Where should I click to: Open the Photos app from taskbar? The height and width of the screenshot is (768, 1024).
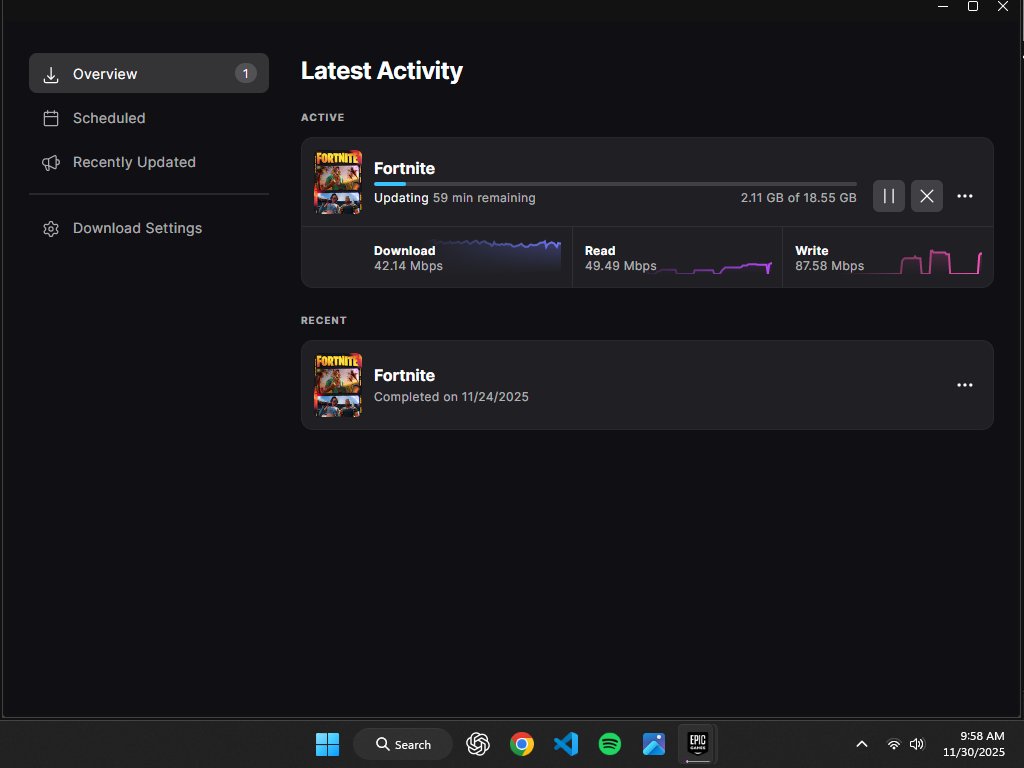pyautogui.click(x=654, y=744)
